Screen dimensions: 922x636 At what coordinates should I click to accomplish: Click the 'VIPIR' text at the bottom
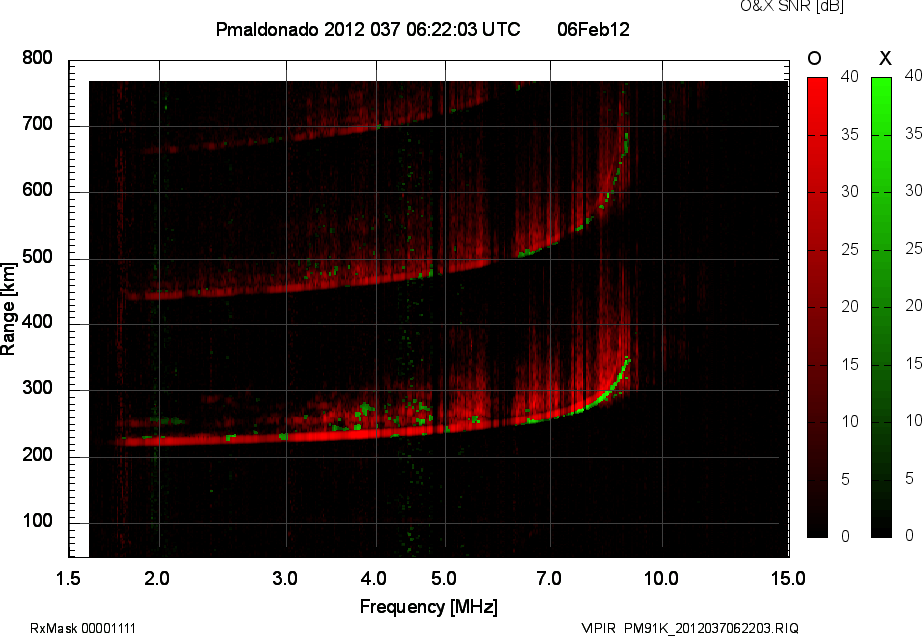pos(598,628)
